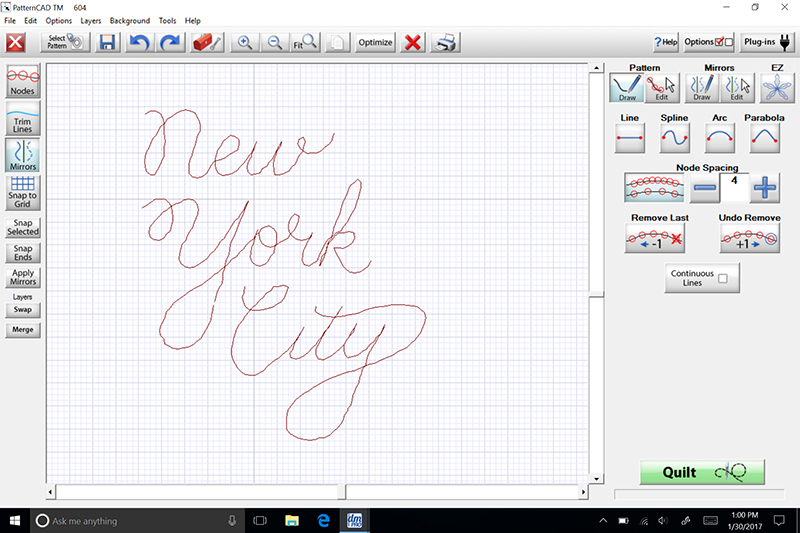Choose the Parabola drawing tool

coord(764,138)
